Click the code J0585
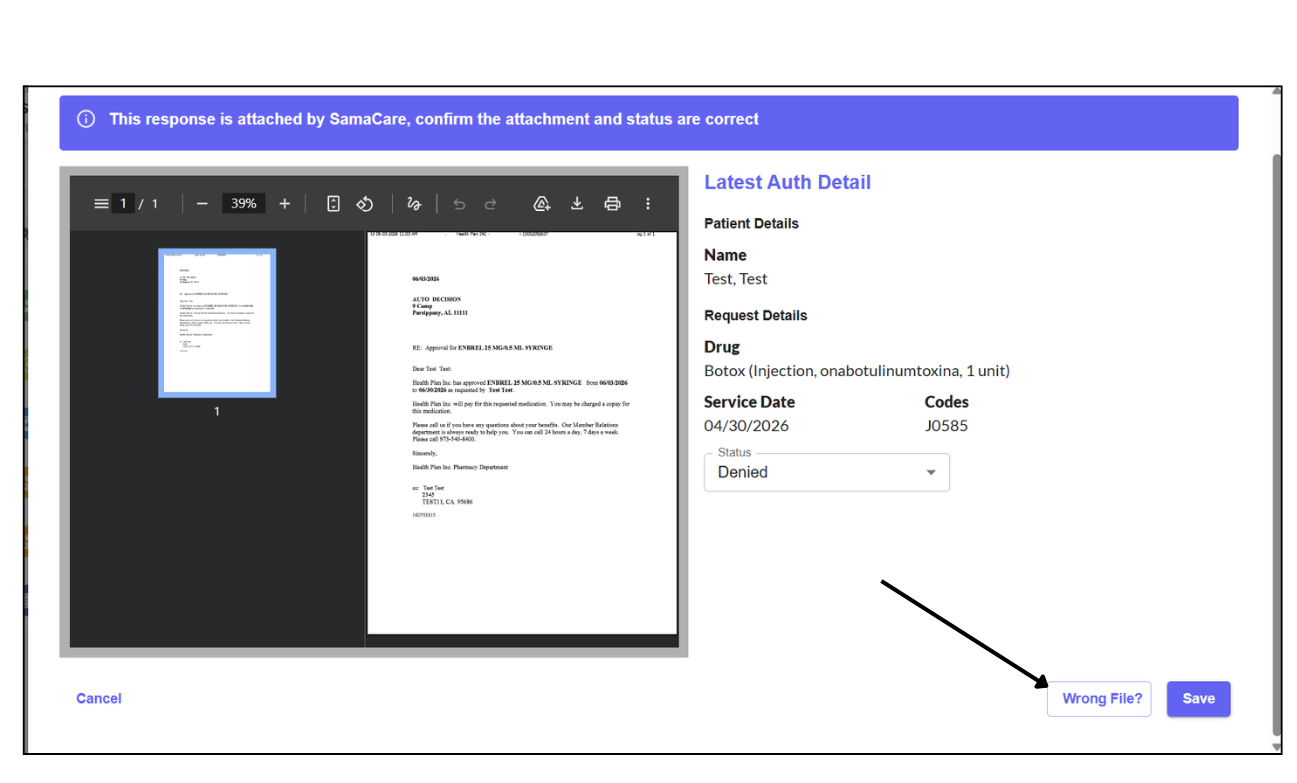Screen dimensions: 1297x783 pos(946,426)
